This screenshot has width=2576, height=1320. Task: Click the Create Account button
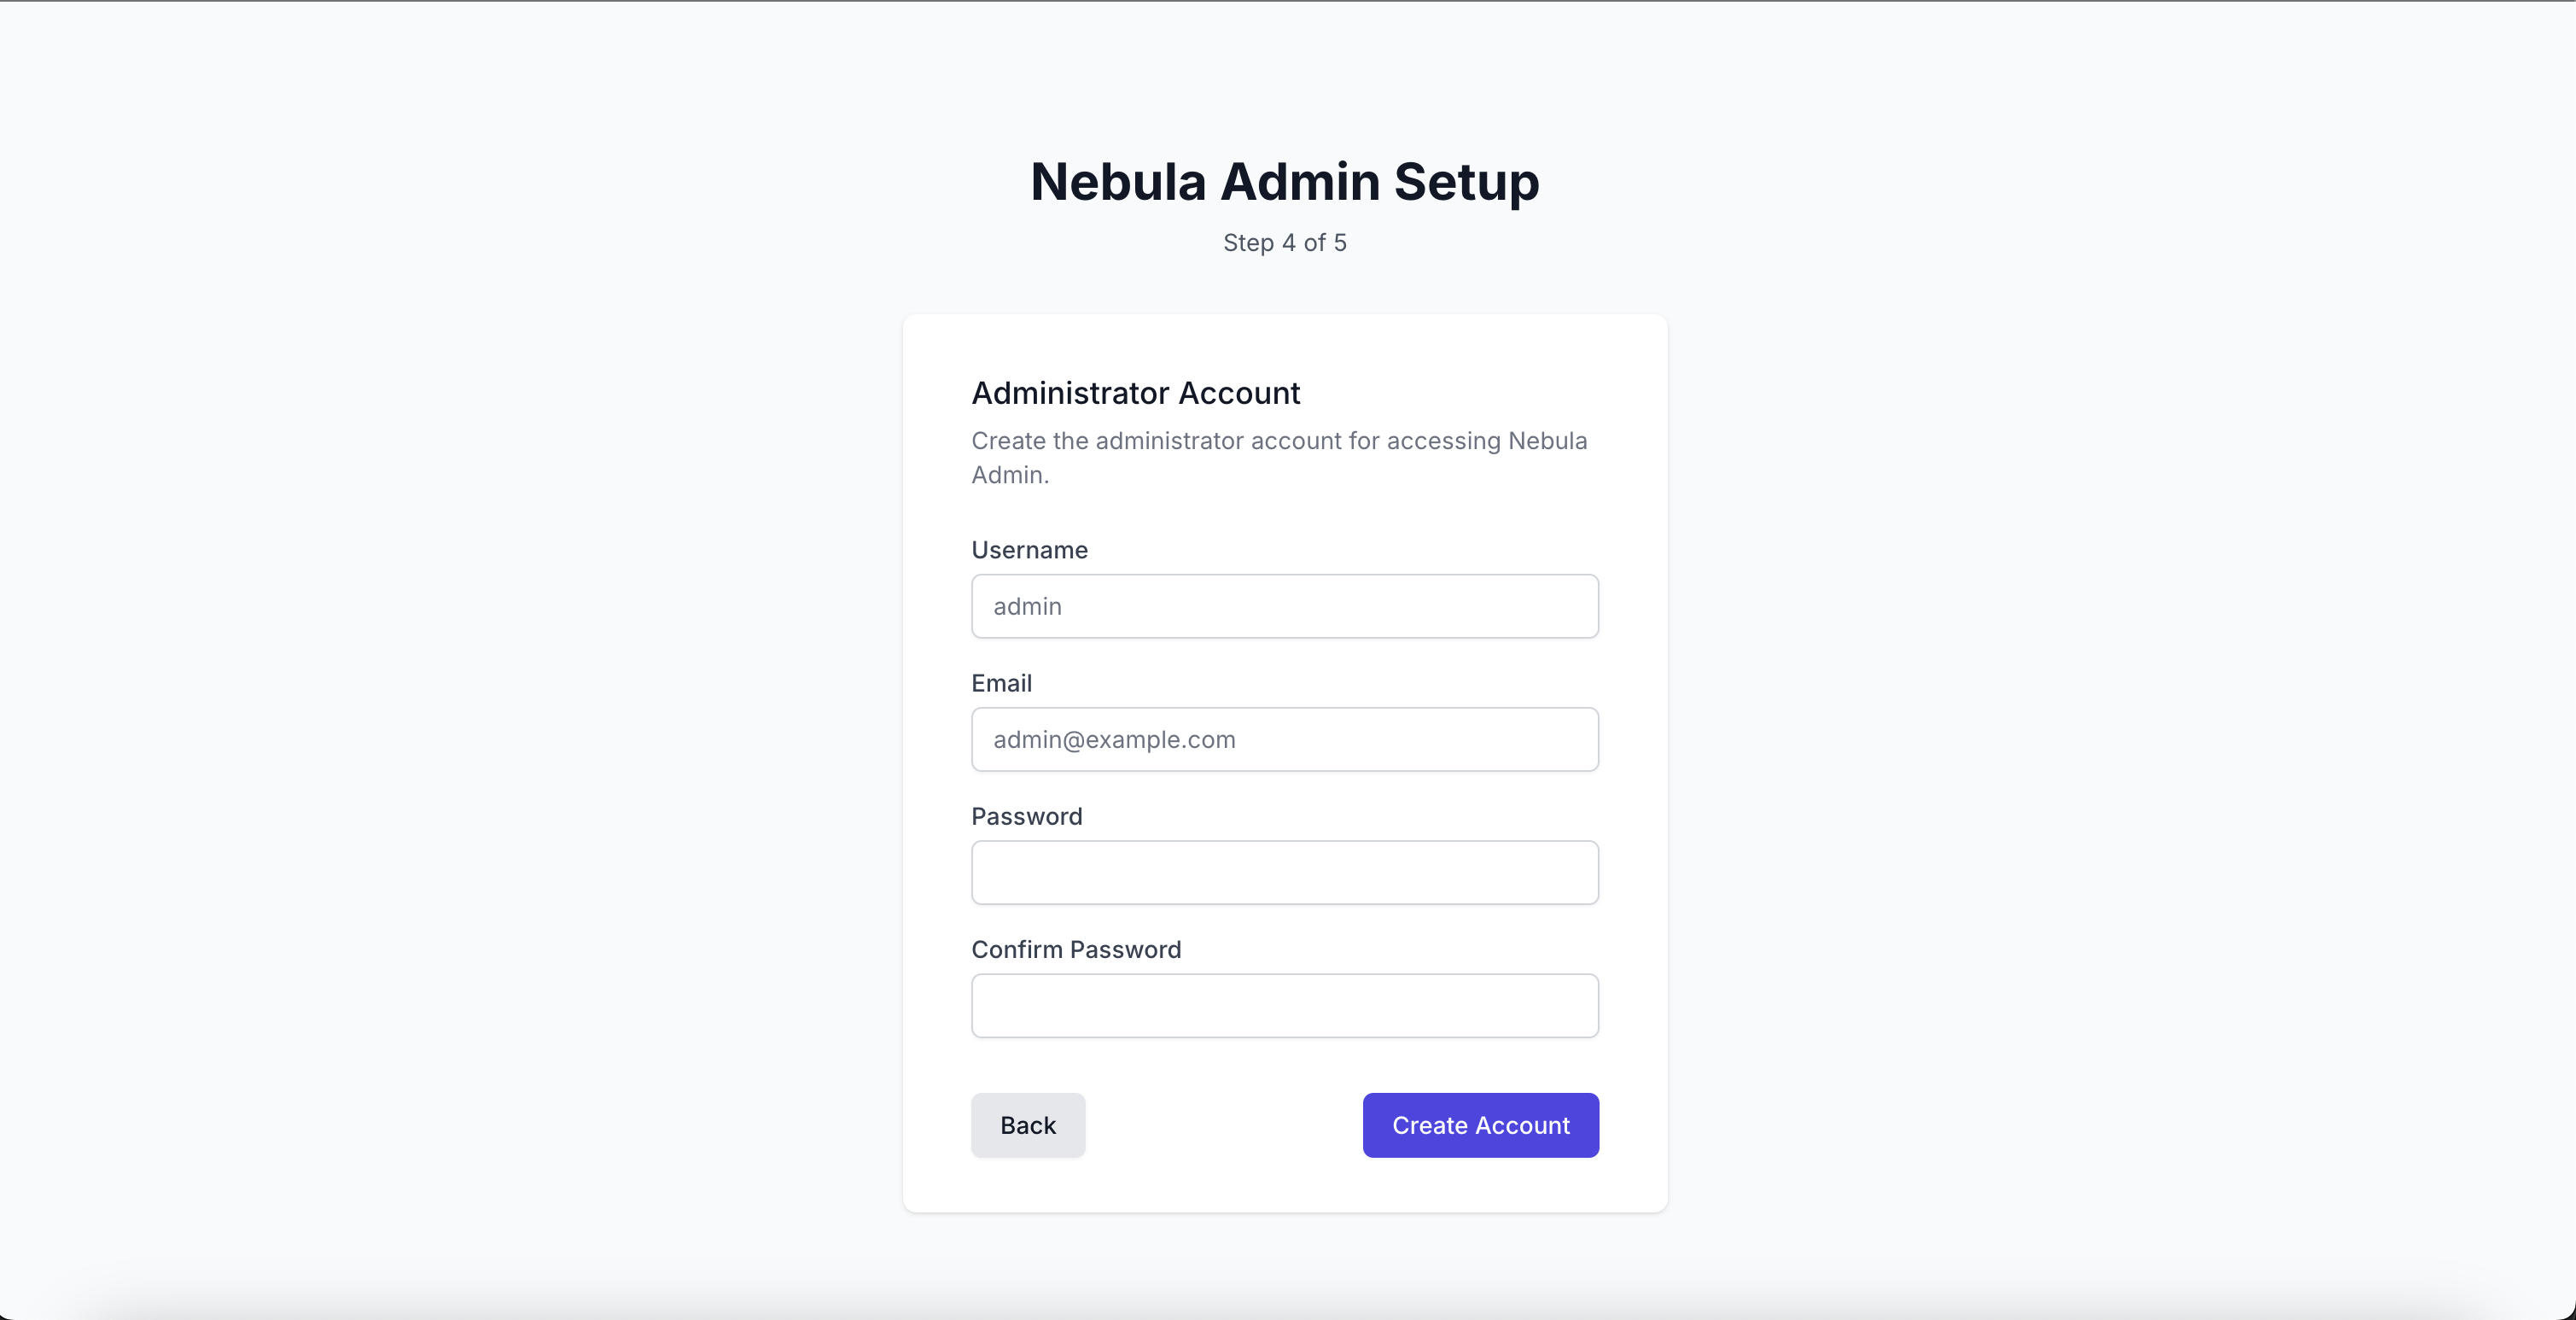click(x=1480, y=1125)
